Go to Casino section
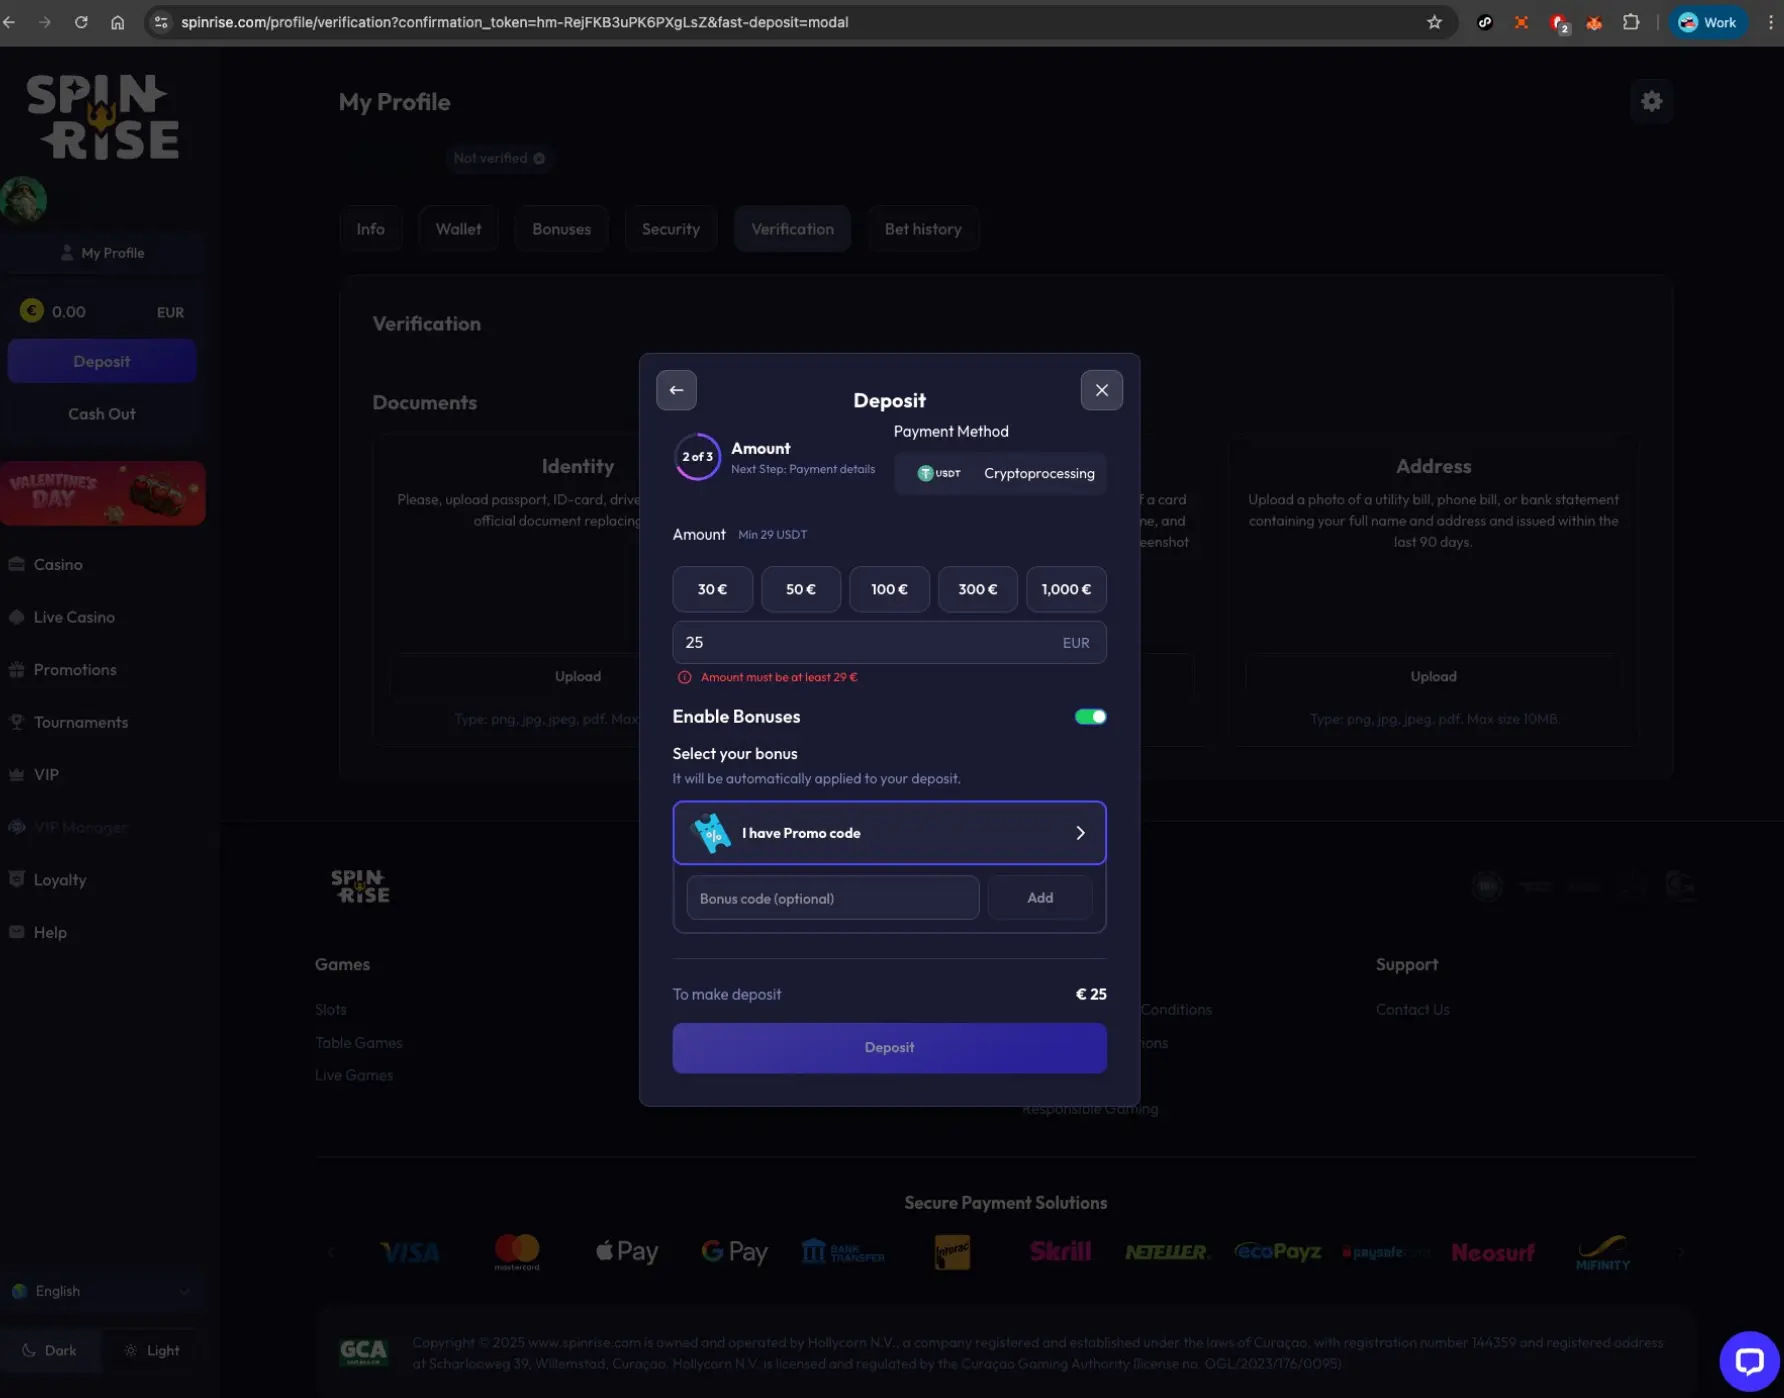Screen dimensions: 1784x1398 (x=58, y=565)
